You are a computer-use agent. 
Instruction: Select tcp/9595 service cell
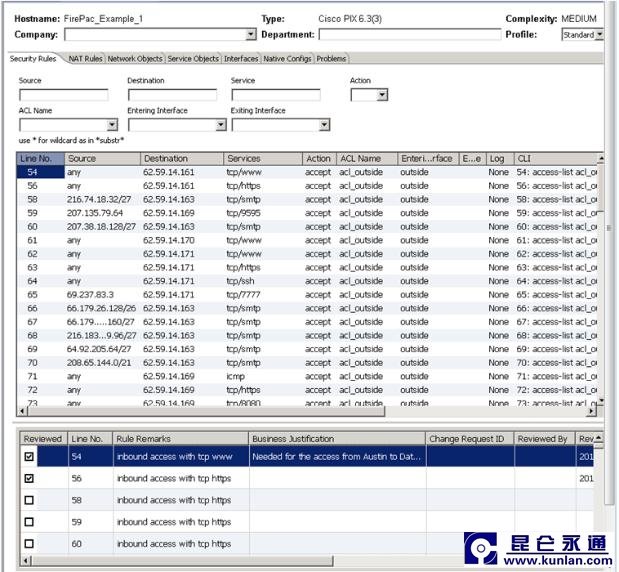[x=244, y=213]
